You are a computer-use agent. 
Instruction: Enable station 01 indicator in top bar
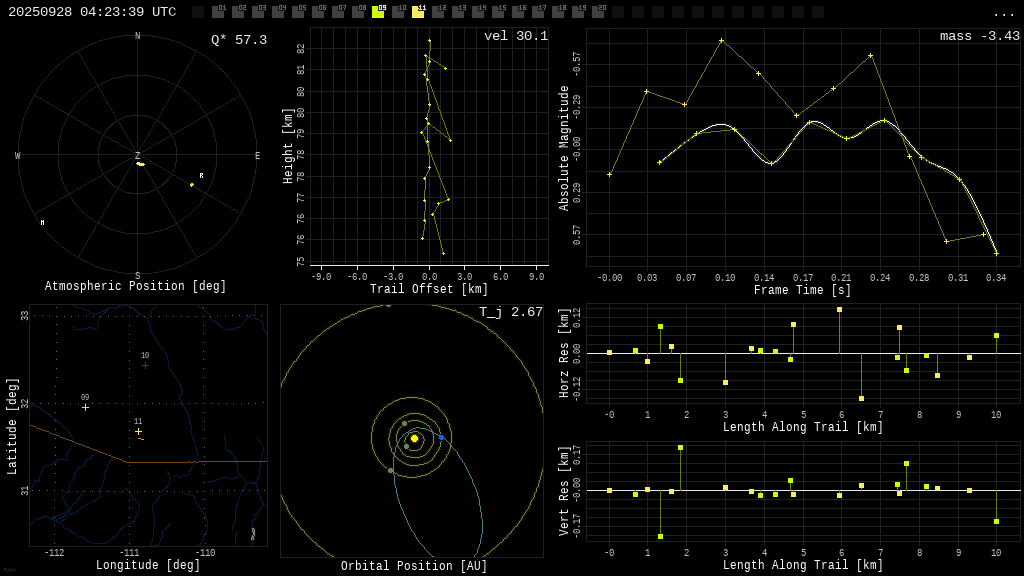coord(218,12)
